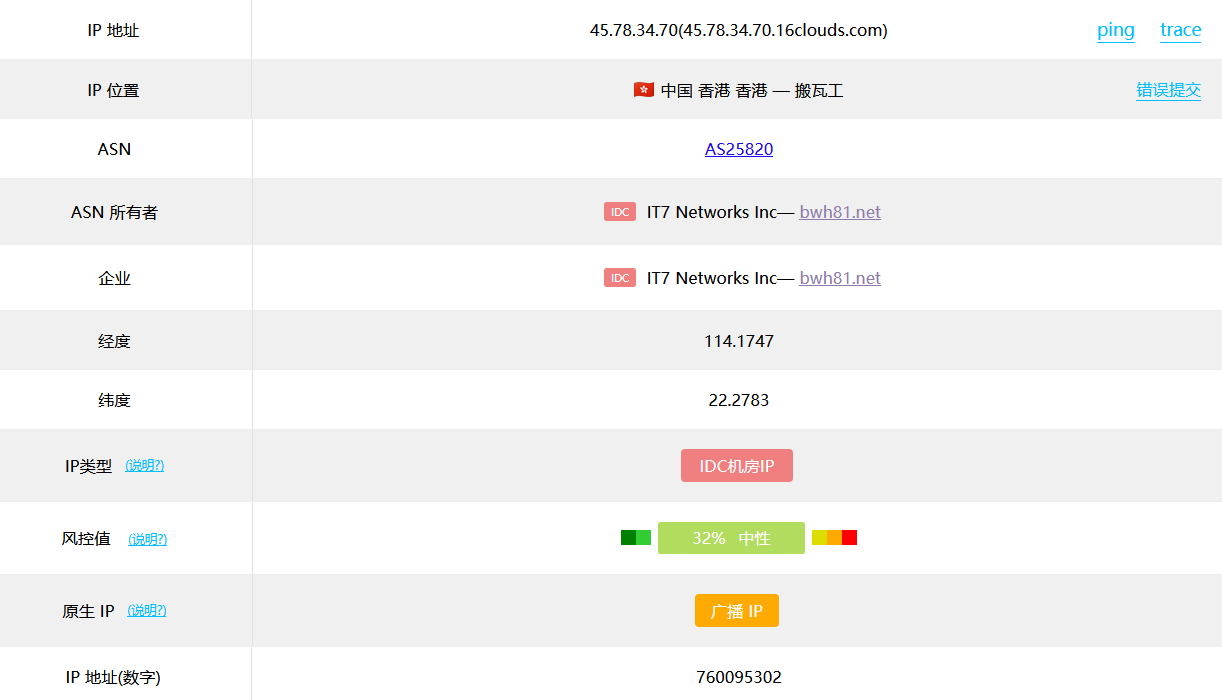The image size is (1222, 700).
Task: Click the red risk scale swatch
Action: point(850,538)
